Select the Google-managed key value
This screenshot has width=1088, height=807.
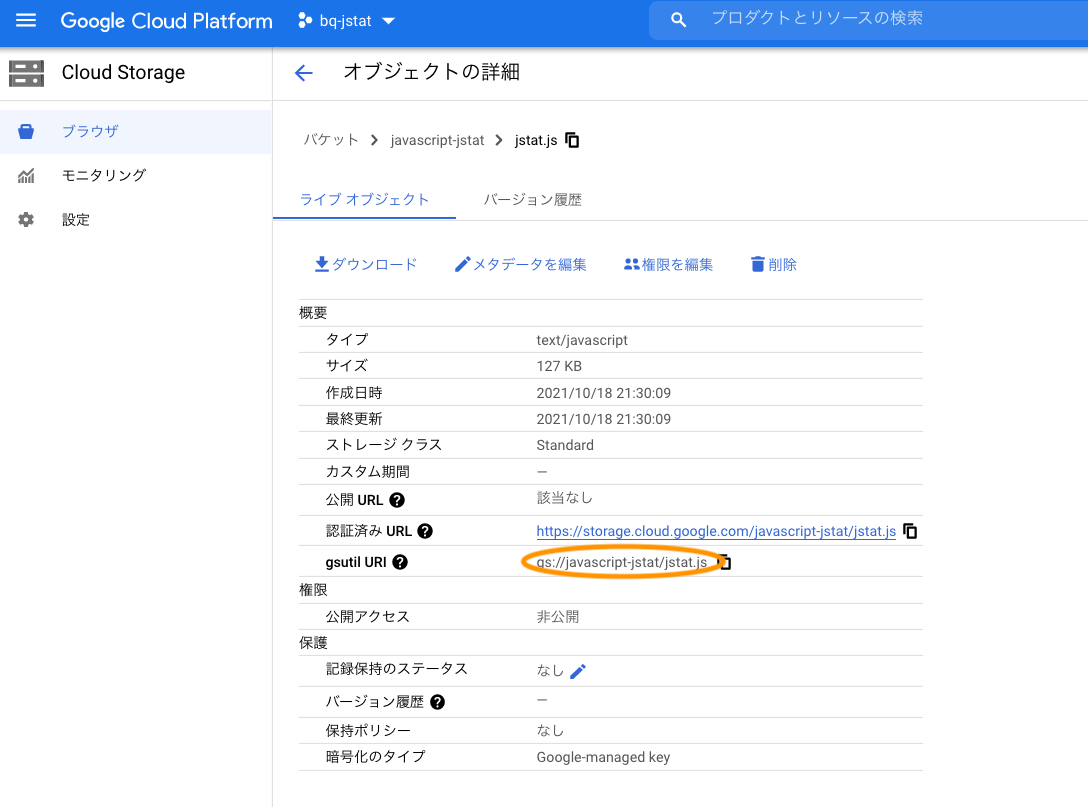603,758
